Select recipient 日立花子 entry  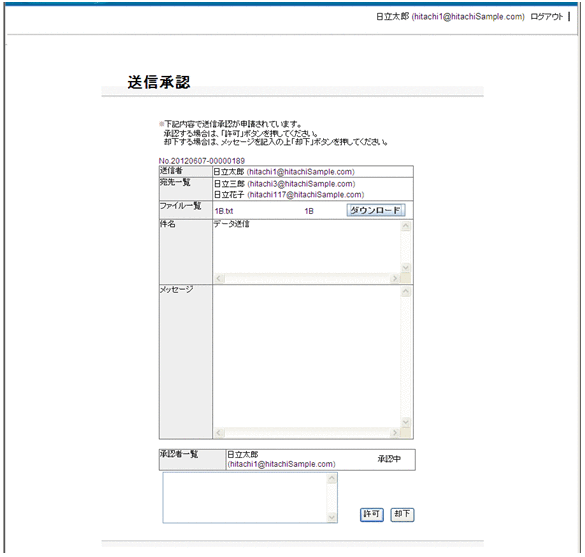tap(289, 195)
